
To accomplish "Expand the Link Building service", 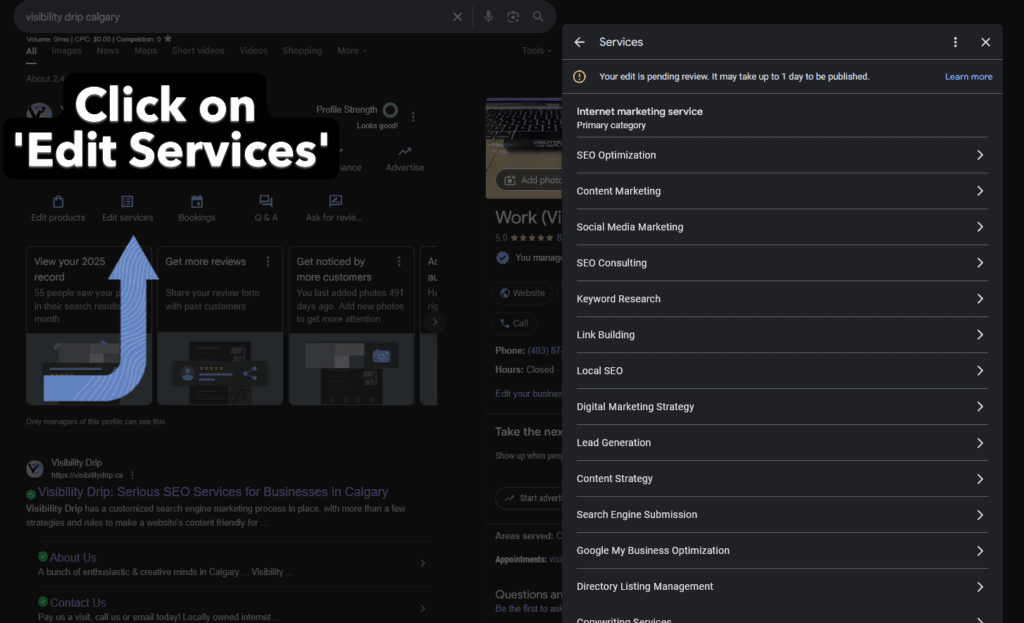I will click(x=782, y=334).
